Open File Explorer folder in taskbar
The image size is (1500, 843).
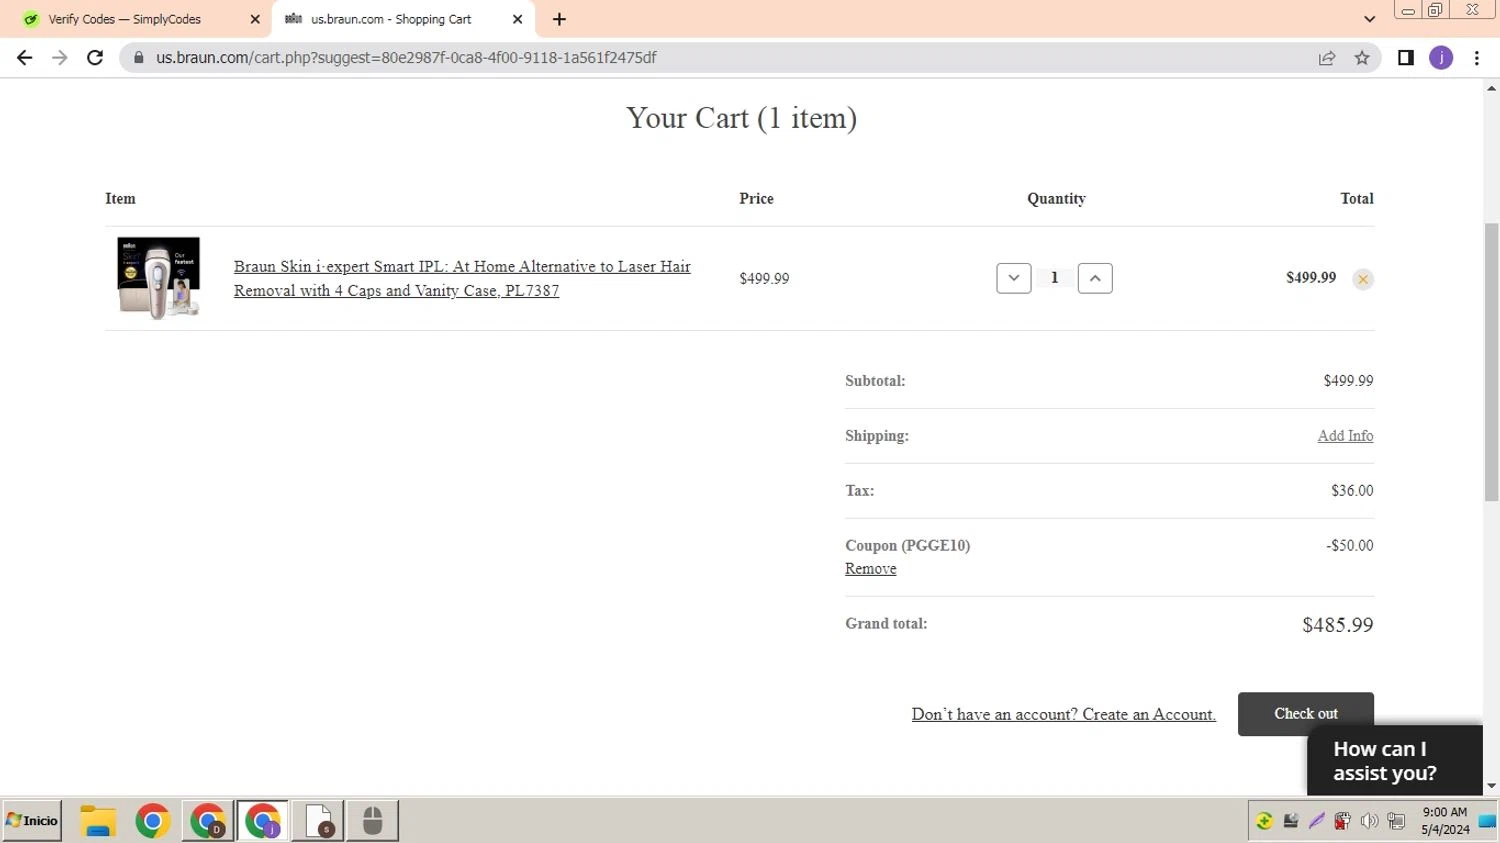click(98, 821)
